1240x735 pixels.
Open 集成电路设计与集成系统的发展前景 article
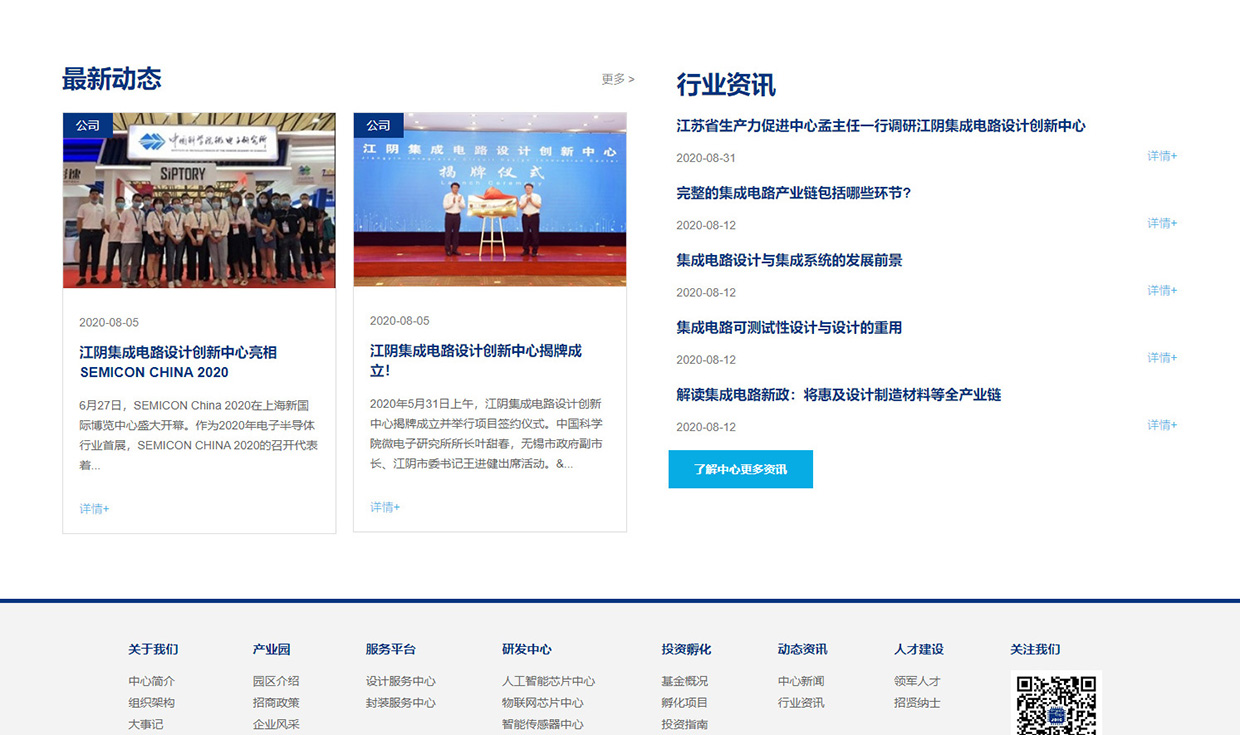(x=789, y=260)
